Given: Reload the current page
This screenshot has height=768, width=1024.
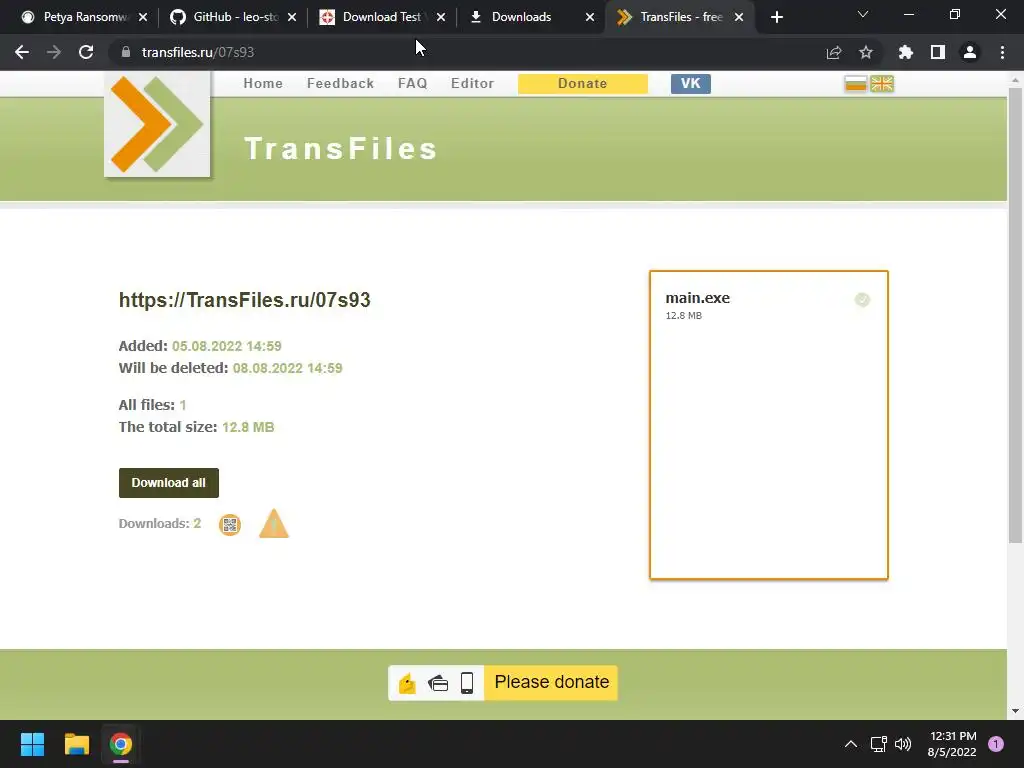Looking at the screenshot, I should pyautogui.click(x=86, y=52).
